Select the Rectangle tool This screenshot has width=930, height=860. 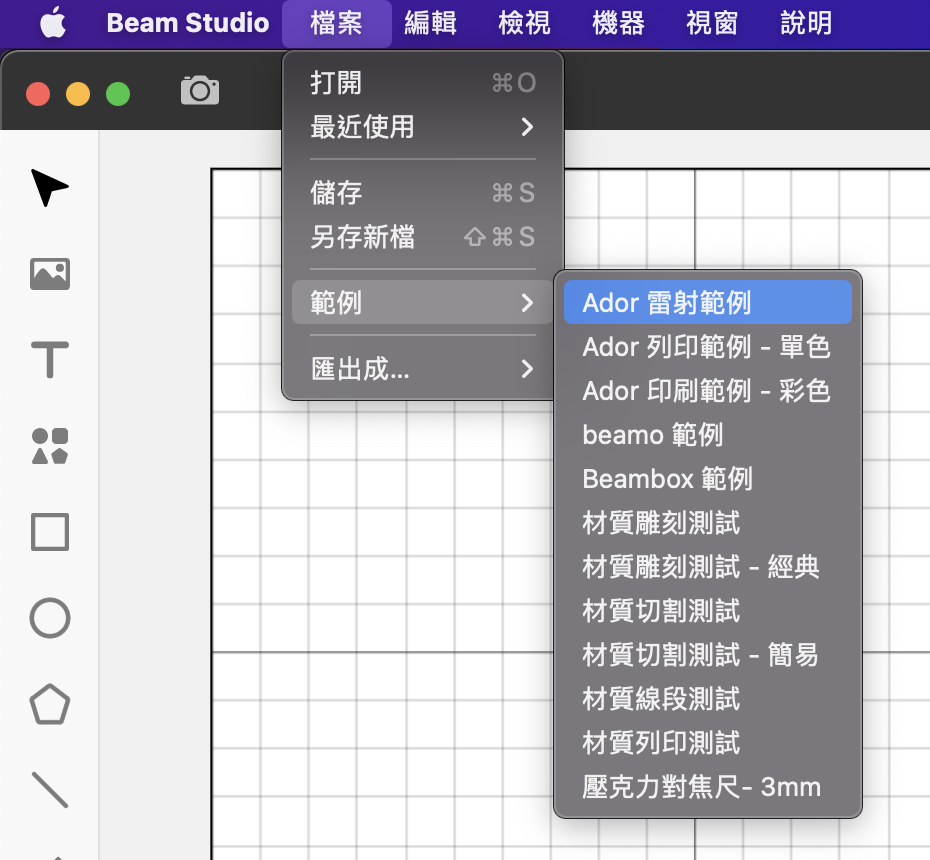(x=50, y=532)
